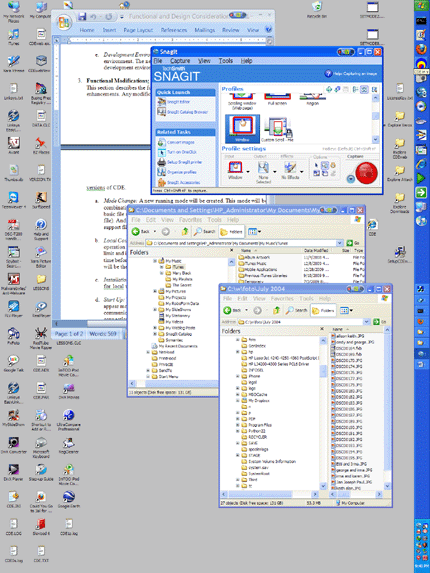Image resolution: width=430 pixels, height=573 pixels.
Task: Expand My Pictures in the Folders tree
Action: (155, 291)
